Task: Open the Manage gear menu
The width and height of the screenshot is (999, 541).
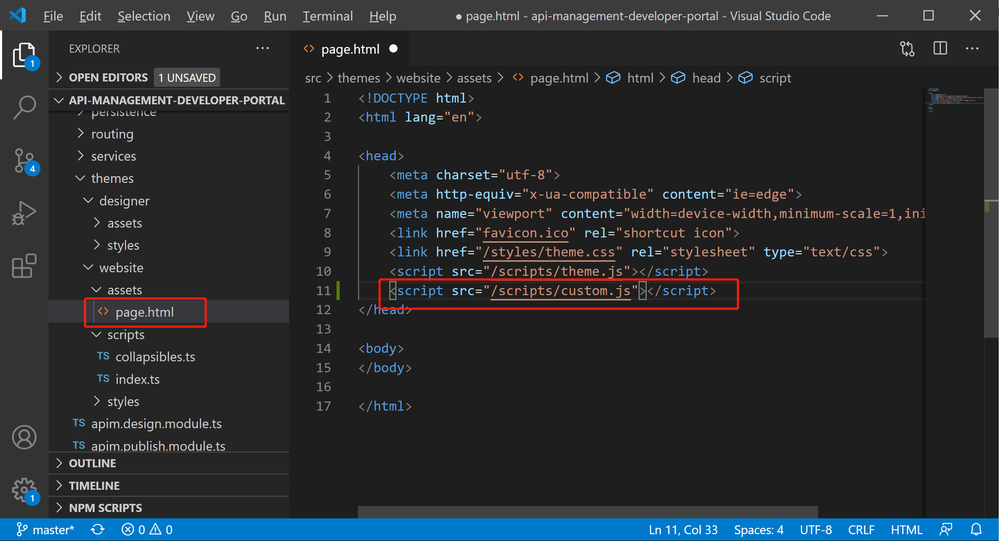Action: pyautogui.click(x=25, y=491)
